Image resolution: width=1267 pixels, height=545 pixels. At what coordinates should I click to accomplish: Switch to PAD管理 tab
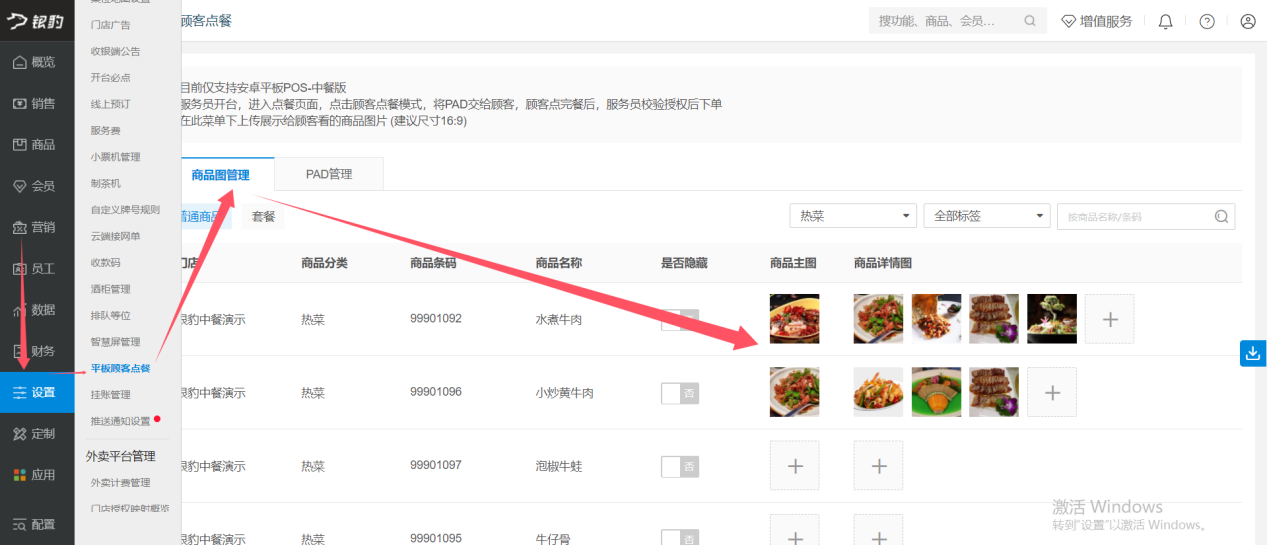tap(329, 174)
